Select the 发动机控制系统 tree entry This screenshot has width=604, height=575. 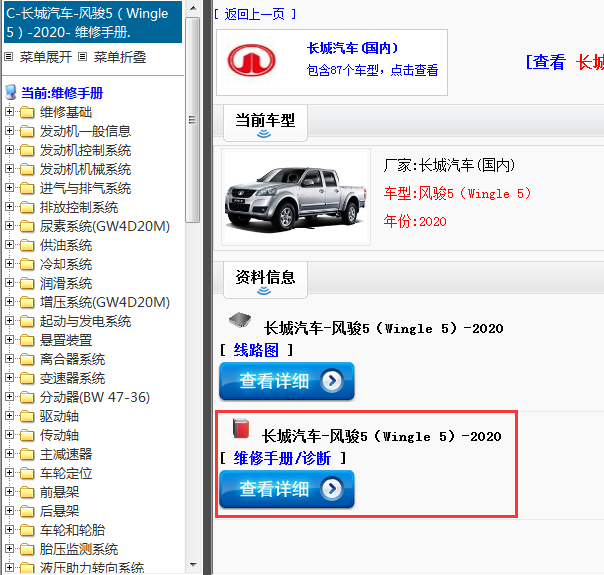click(86, 150)
